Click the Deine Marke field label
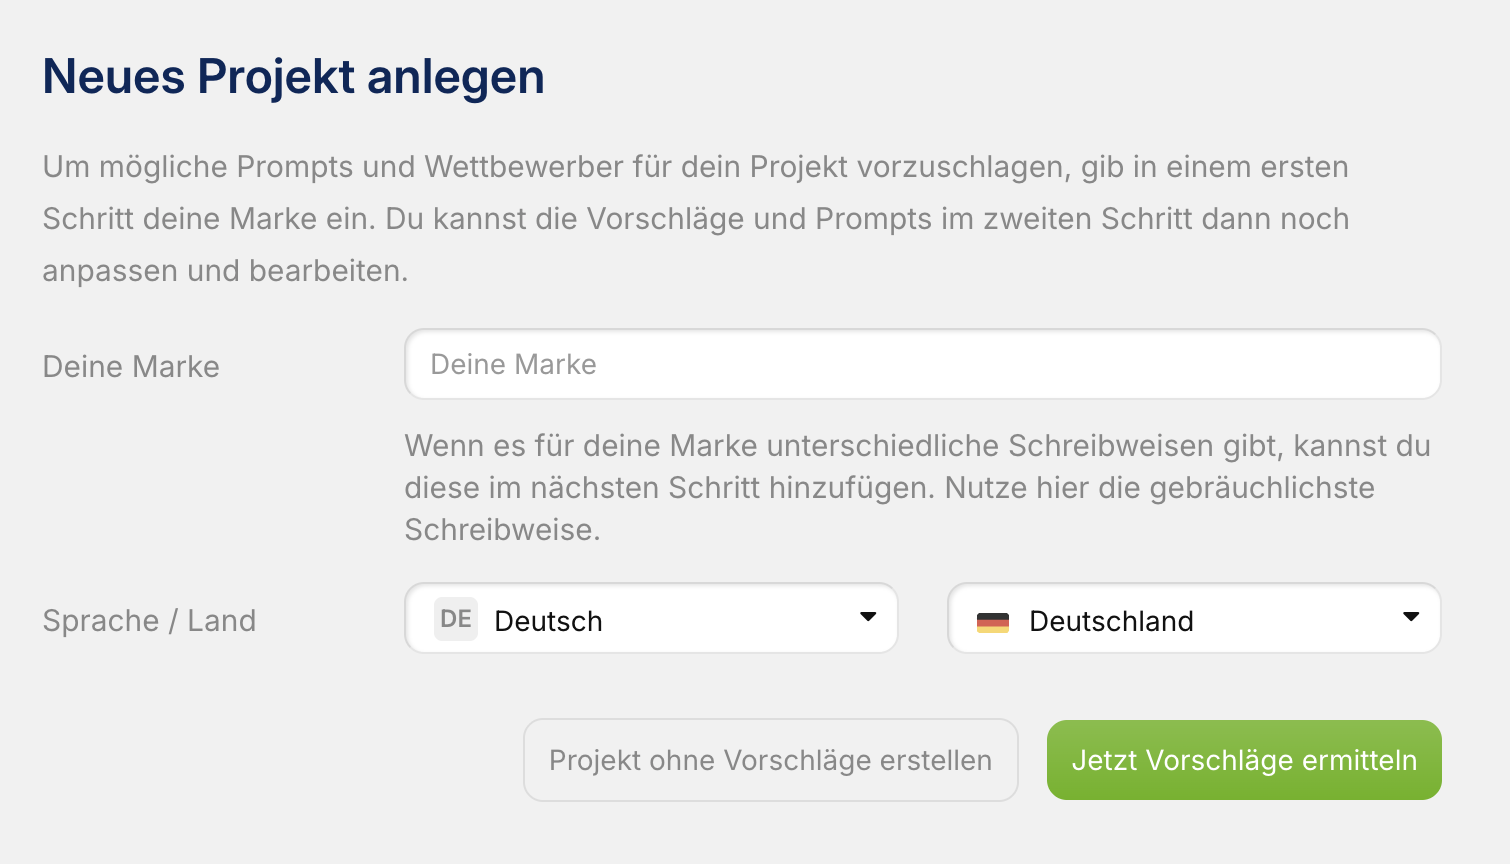Image resolution: width=1510 pixels, height=864 pixels. [x=131, y=367]
